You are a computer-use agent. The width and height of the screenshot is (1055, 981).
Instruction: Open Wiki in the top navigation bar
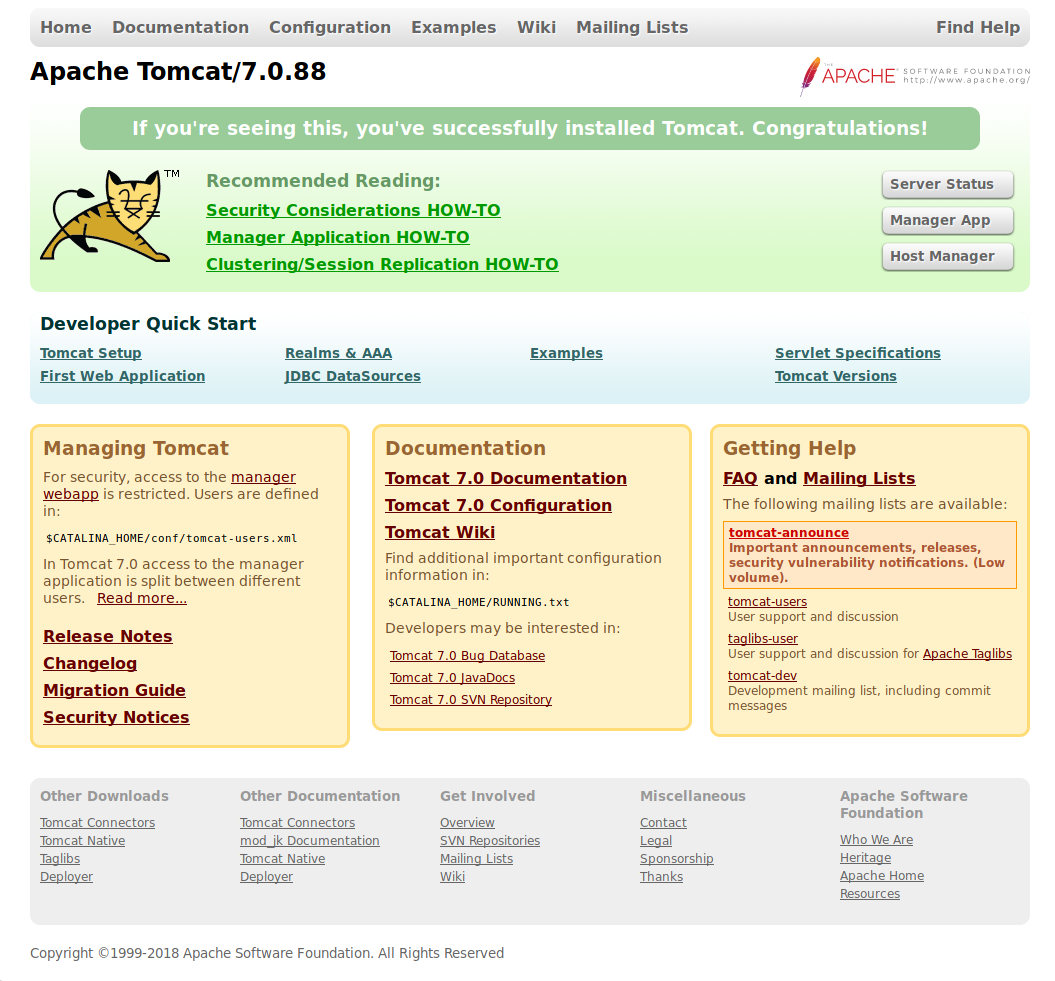coord(536,28)
